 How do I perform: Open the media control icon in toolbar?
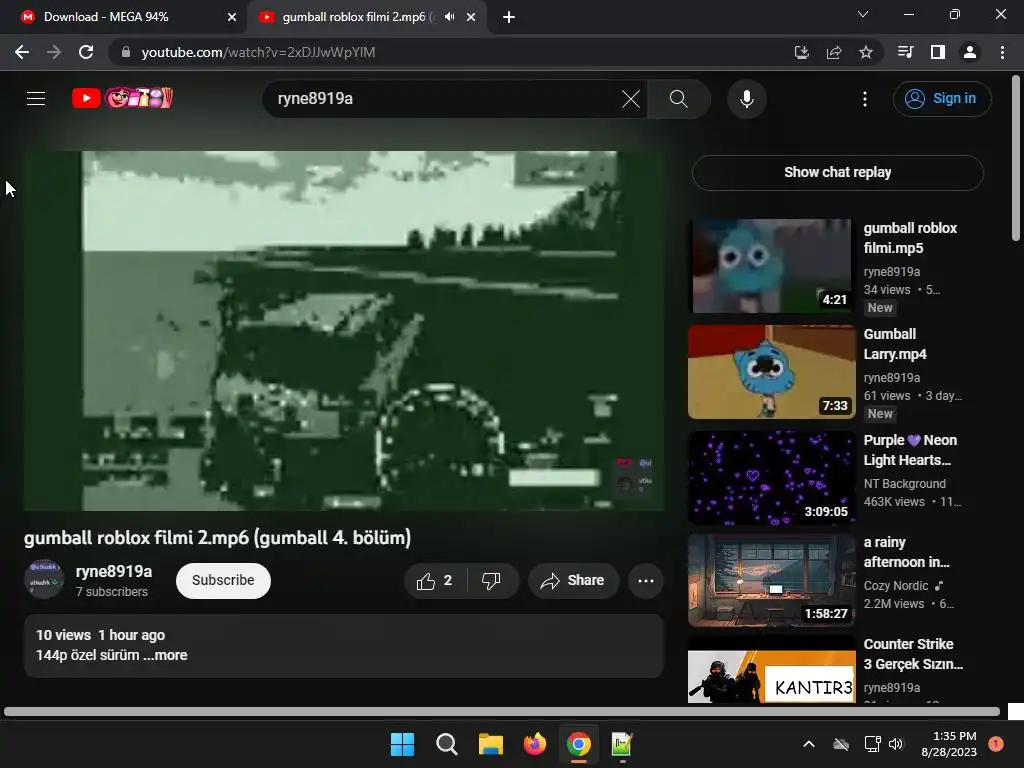tap(905, 52)
